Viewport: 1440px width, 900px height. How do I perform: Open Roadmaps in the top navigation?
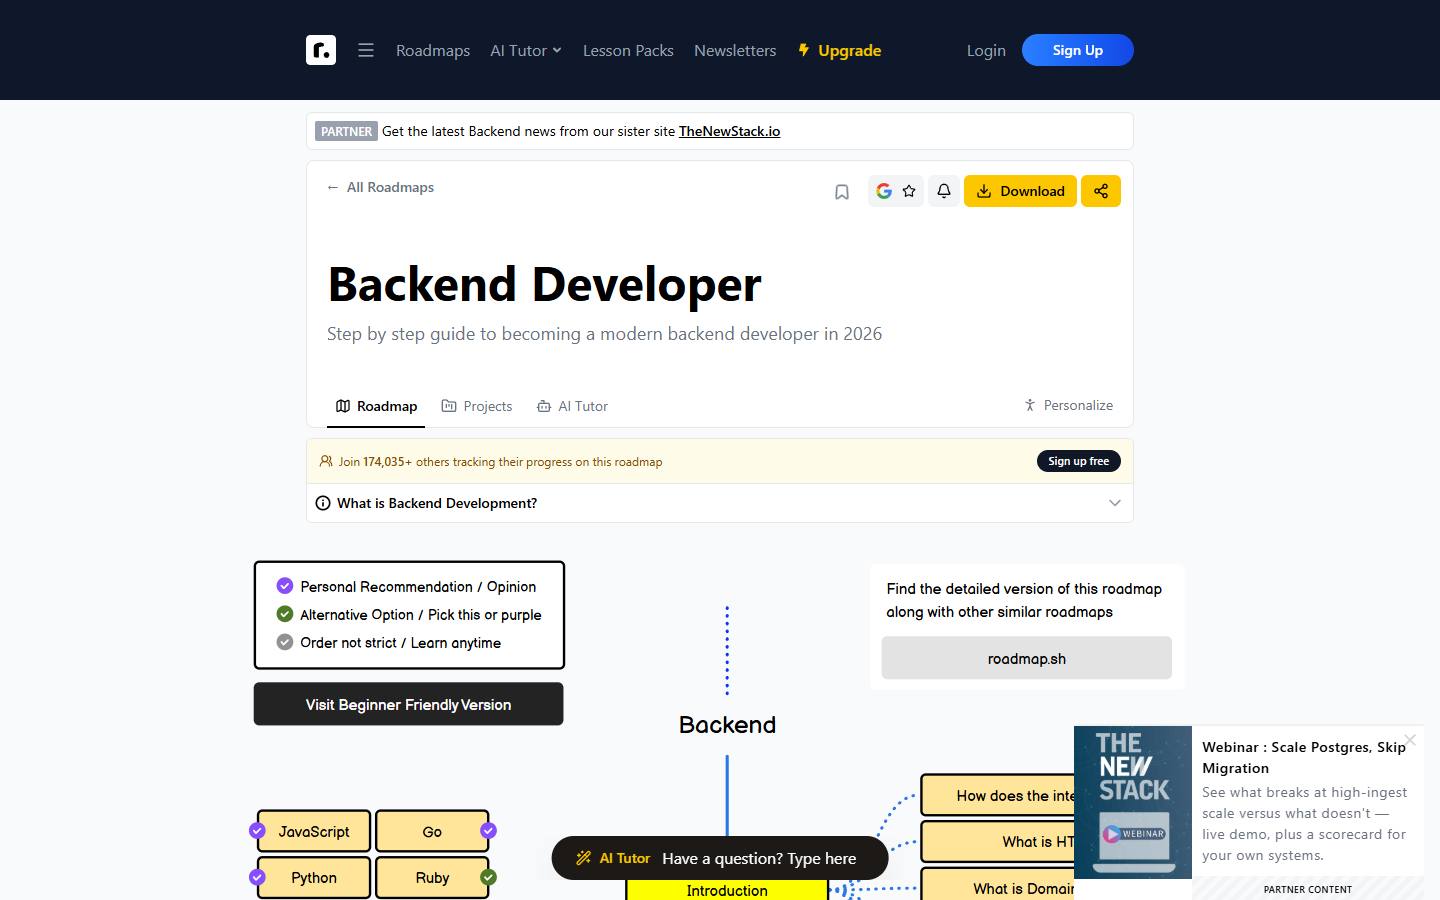click(433, 50)
